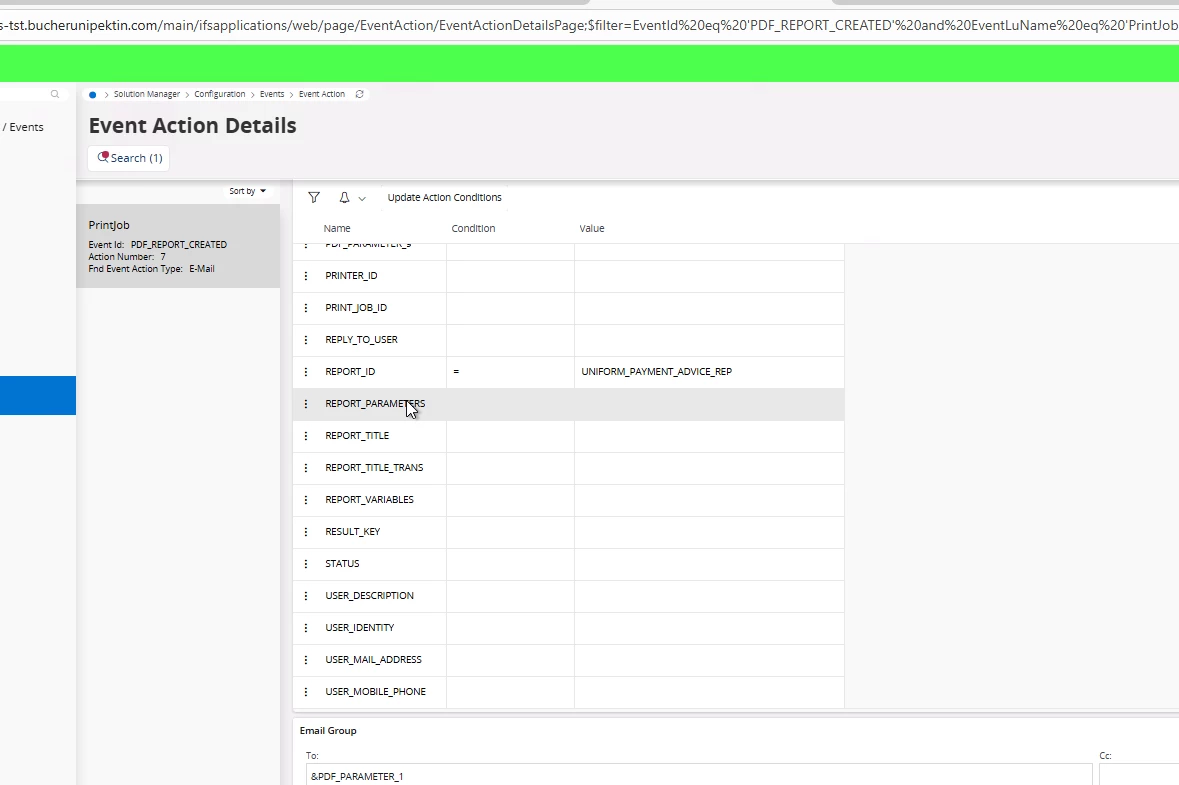Viewport: 1179px width, 785px height.
Task: Go to Events breadcrumb
Action: tap(272, 94)
